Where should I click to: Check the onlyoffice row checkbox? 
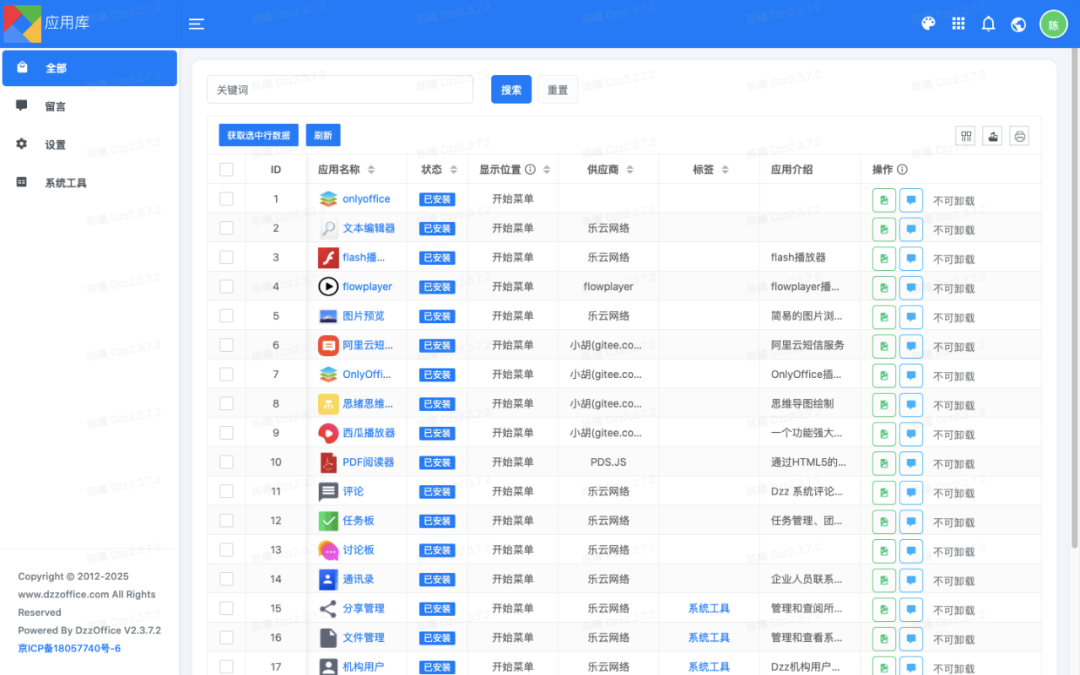[227, 199]
